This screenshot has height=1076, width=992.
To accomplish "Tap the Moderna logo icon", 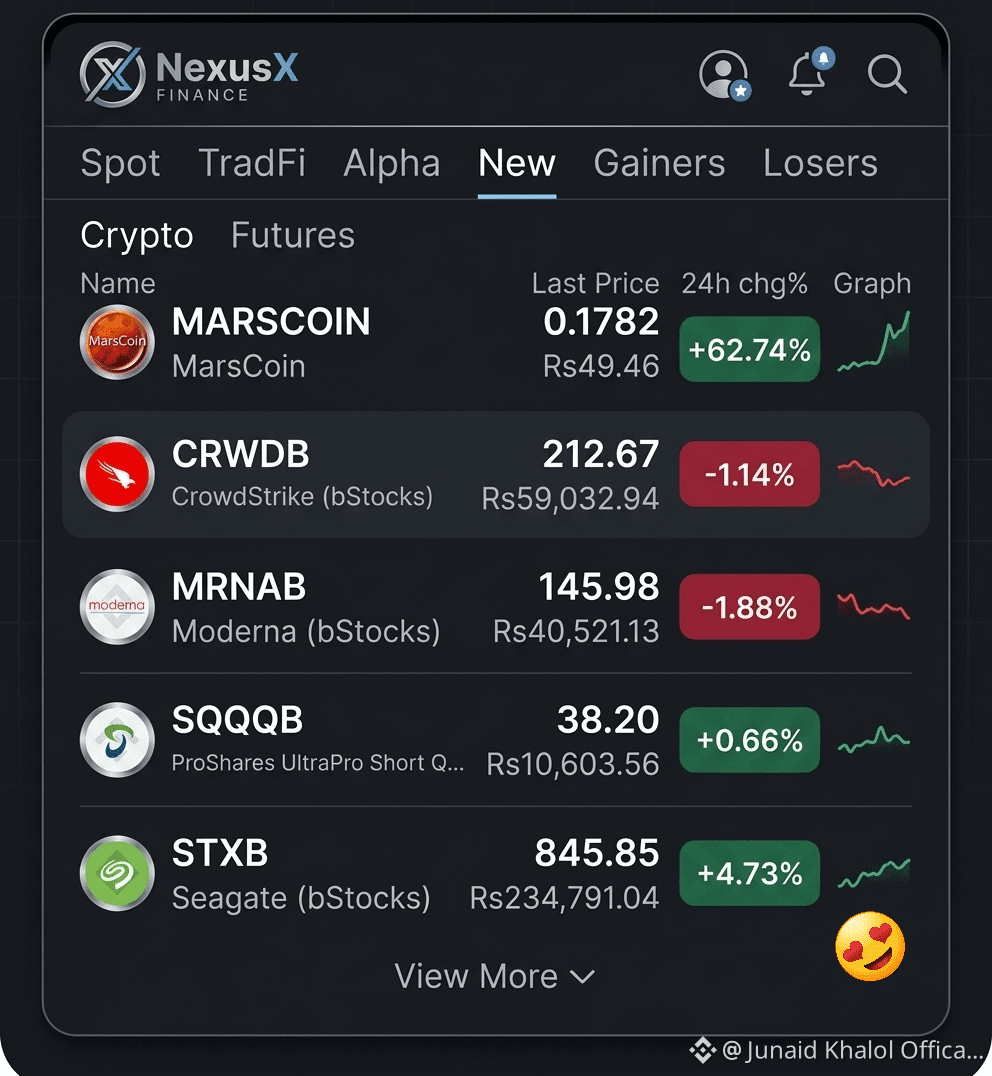I will 117,607.
